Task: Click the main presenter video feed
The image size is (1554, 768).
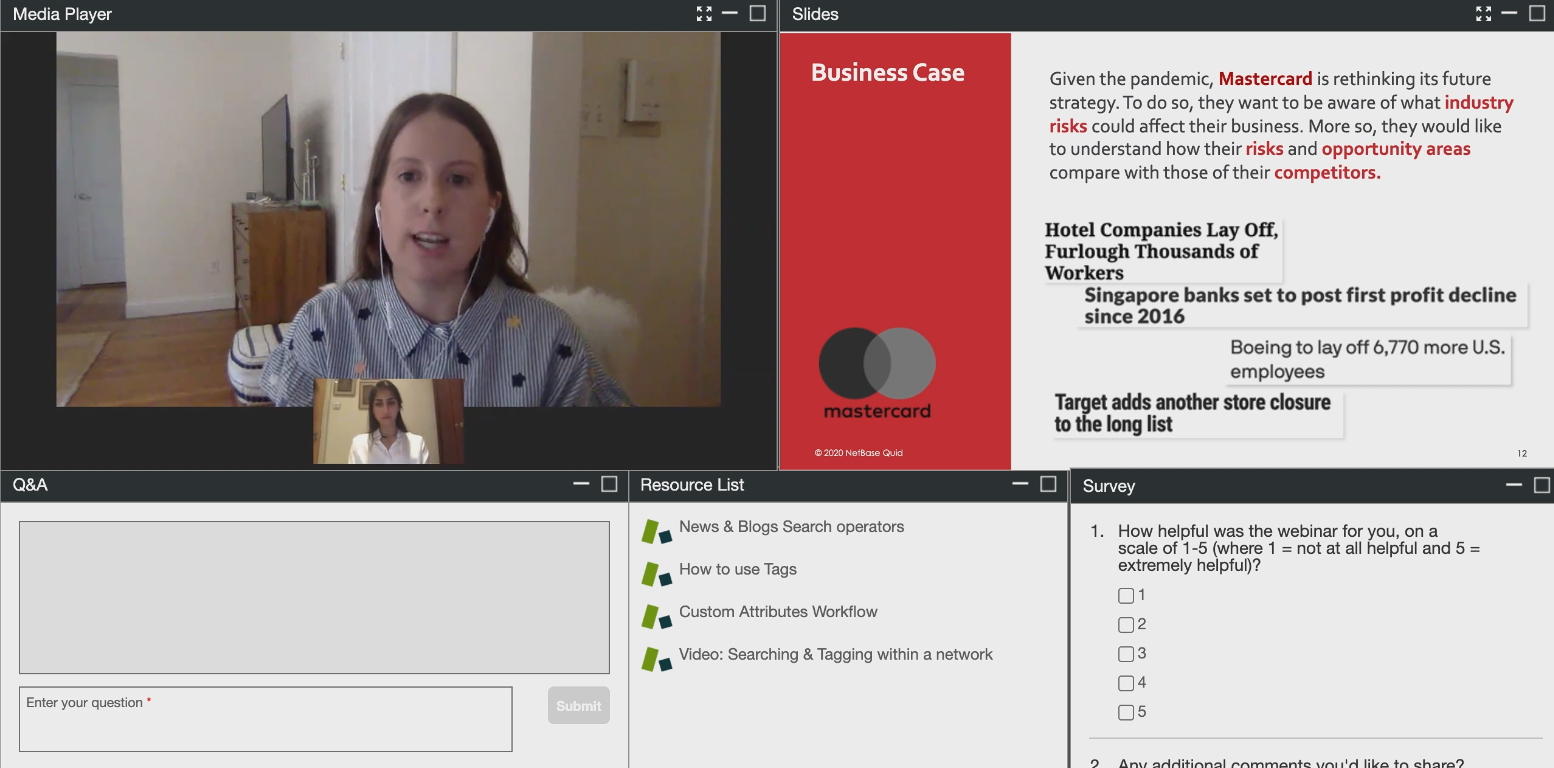Action: coord(388,219)
